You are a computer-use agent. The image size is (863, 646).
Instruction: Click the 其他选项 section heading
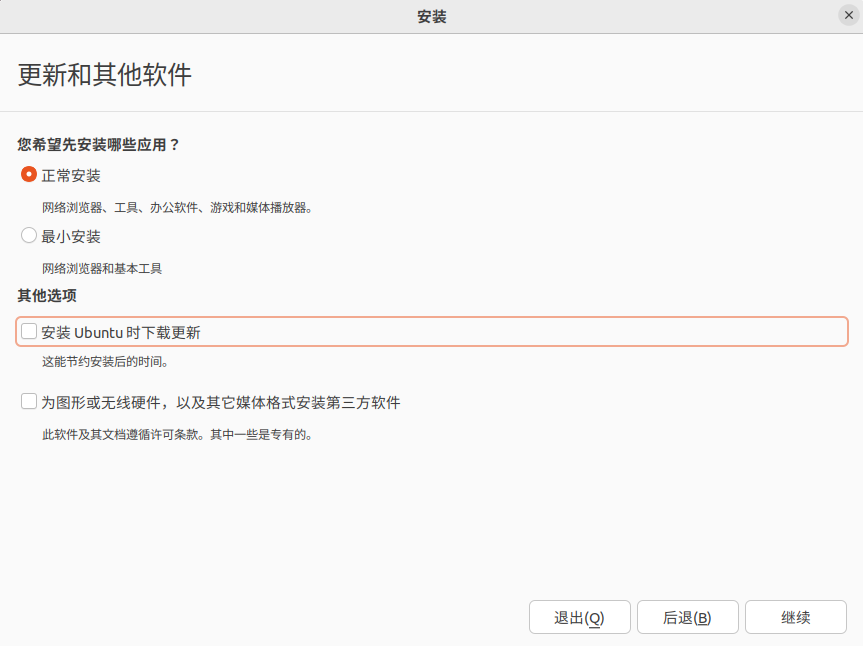point(47,295)
